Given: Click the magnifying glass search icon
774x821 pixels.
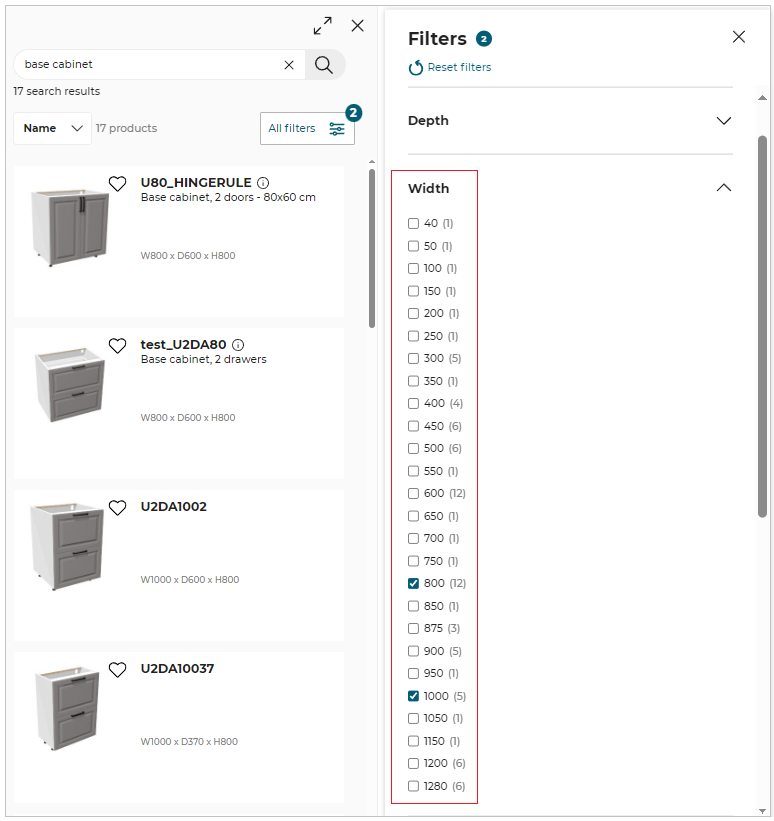Looking at the screenshot, I should [x=324, y=65].
